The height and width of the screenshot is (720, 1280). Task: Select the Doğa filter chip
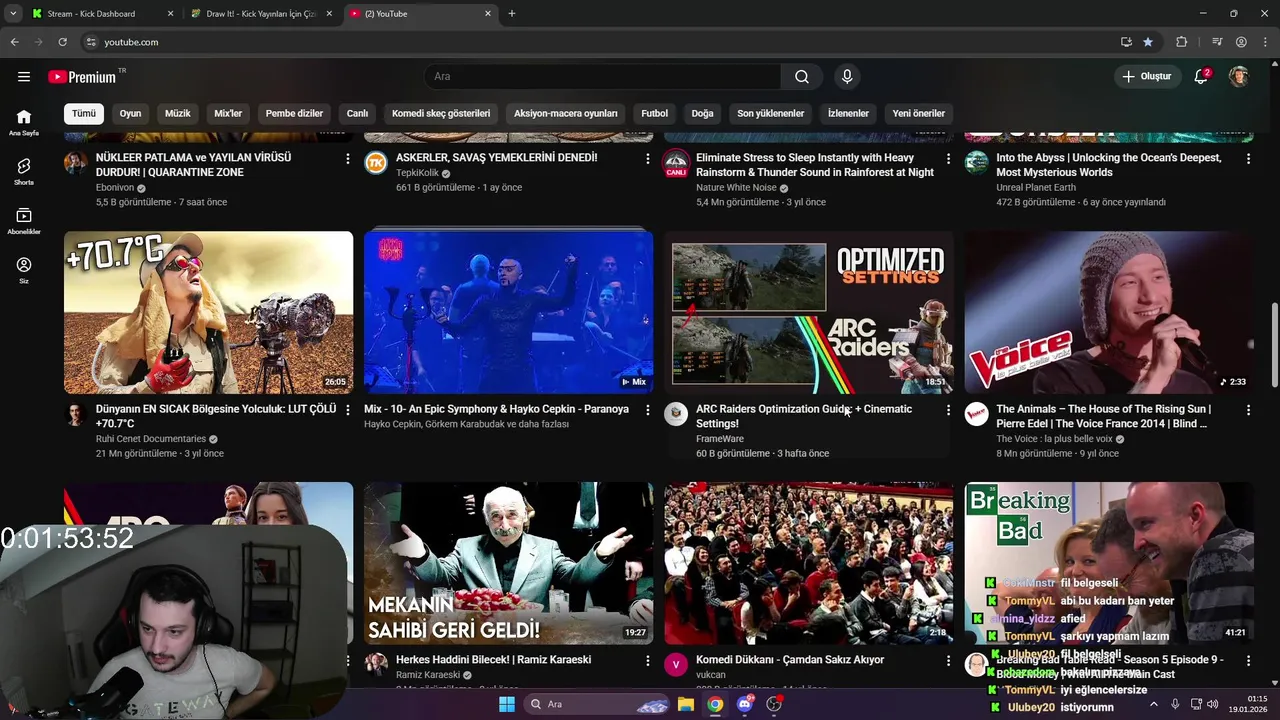pyautogui.click(x=703, y=114)
